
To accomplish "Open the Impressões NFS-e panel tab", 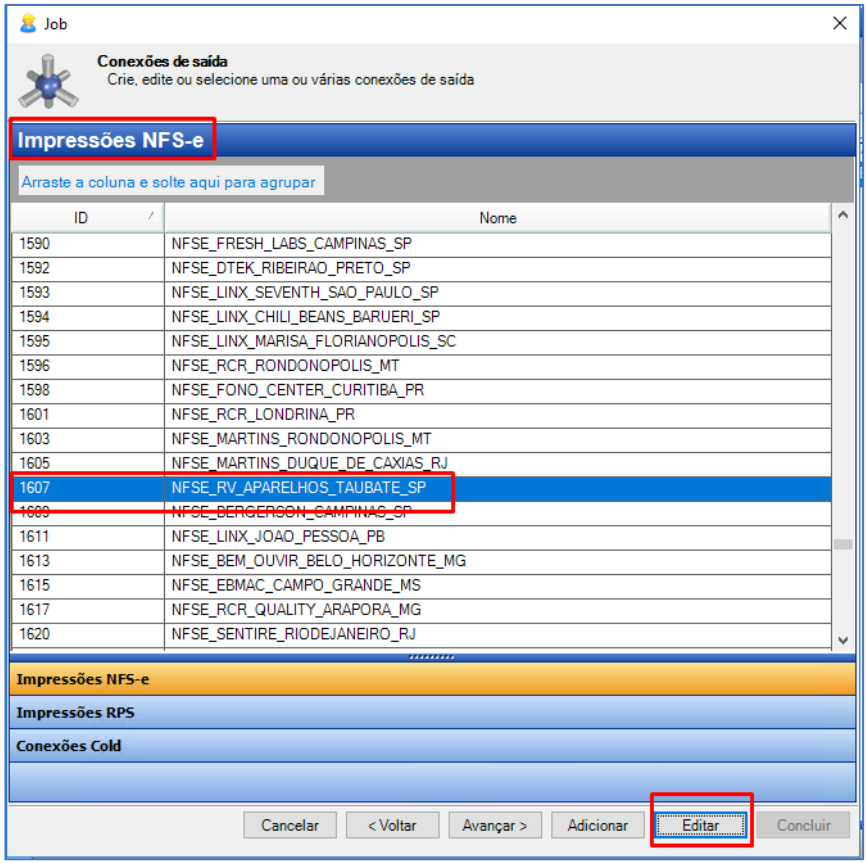I will pyautogui.click(x=433, y=679).
